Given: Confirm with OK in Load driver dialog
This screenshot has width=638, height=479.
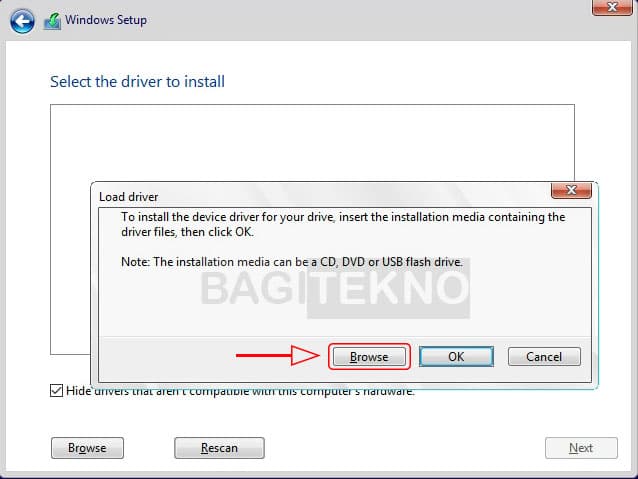Looking at the screenshot, I should point(456,357).
